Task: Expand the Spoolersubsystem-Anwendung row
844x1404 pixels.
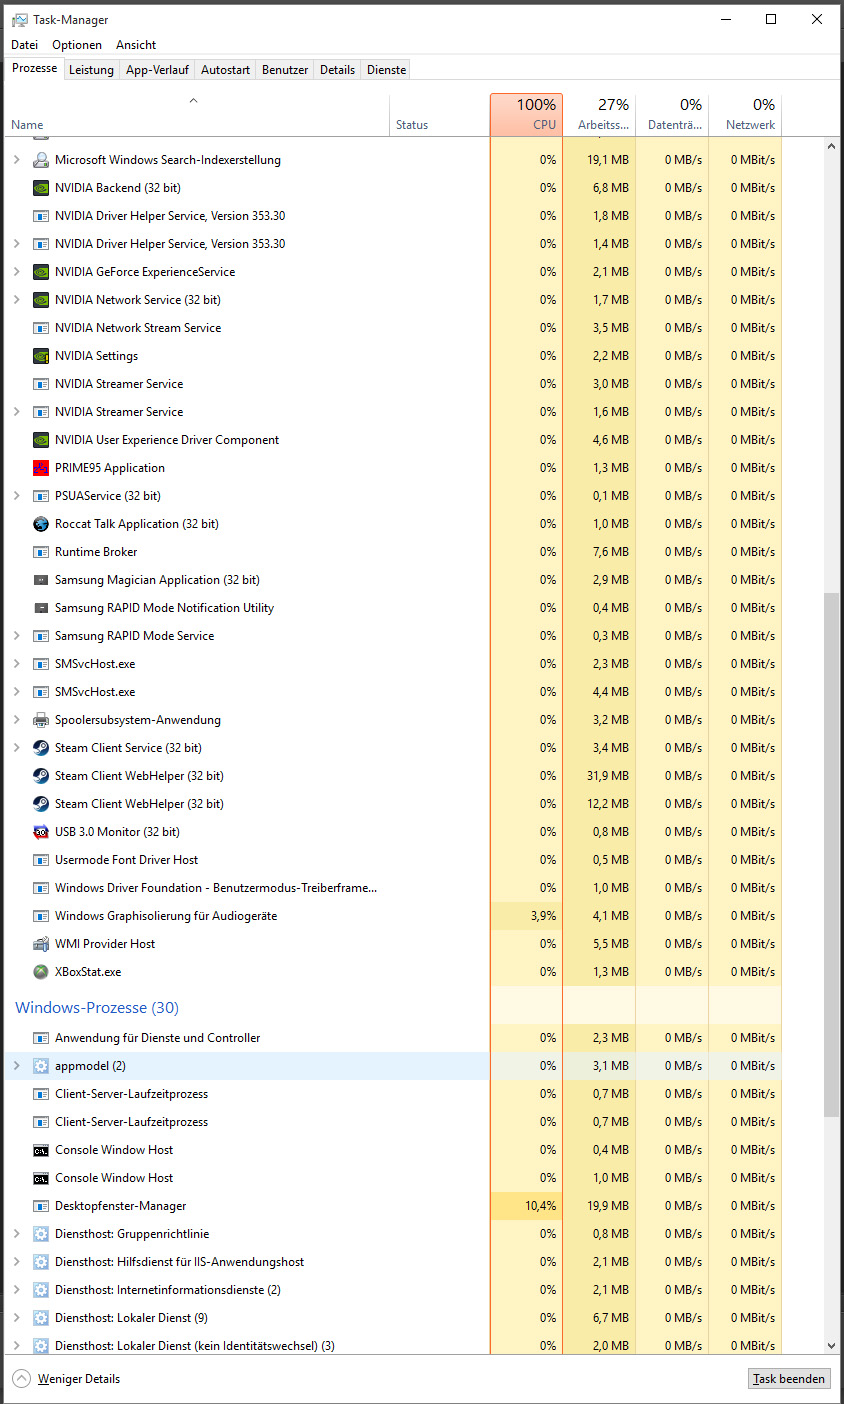Action: click(16, 720)
